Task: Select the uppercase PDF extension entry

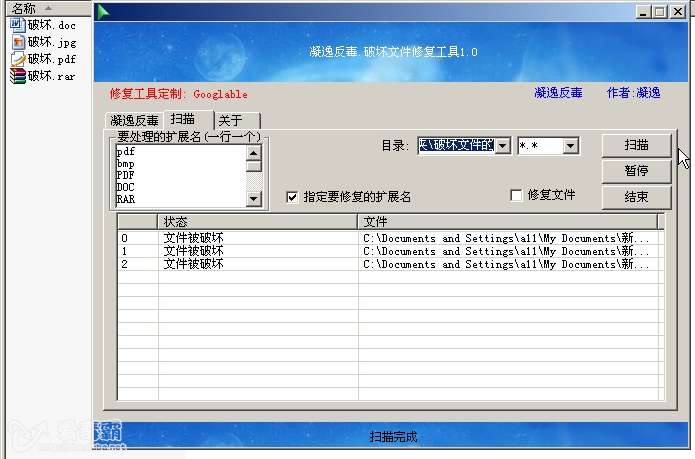Action: click(x=125, y=175)
